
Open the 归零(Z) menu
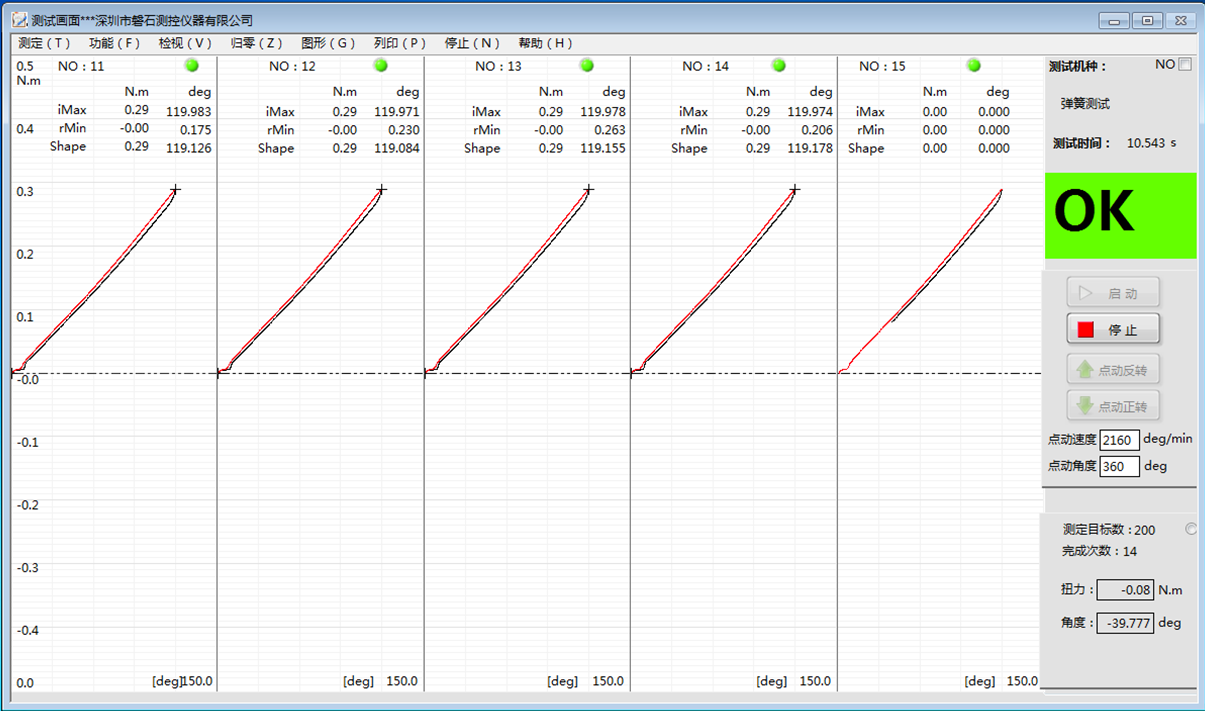(257, 43)
